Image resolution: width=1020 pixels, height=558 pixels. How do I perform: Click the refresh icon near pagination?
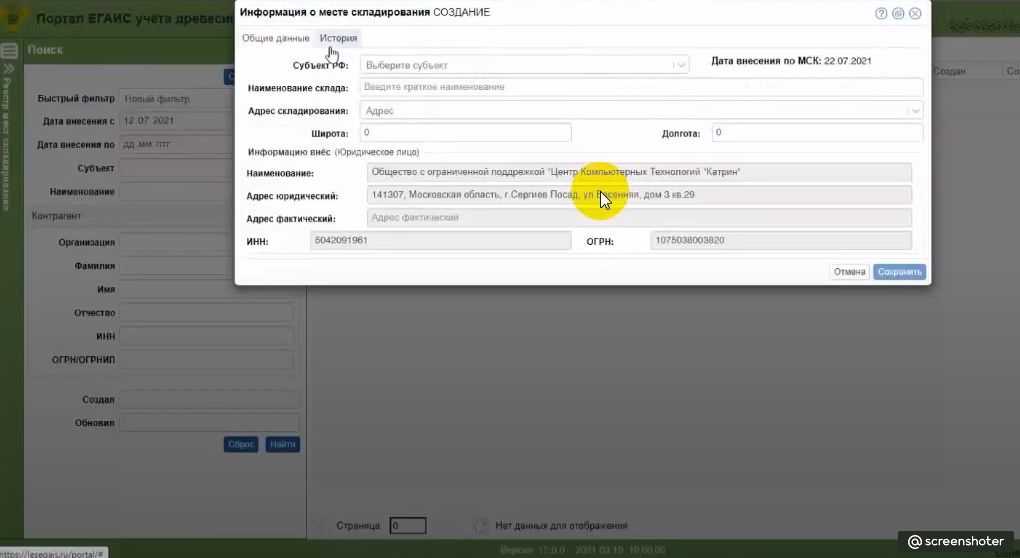tap(481, 525)
